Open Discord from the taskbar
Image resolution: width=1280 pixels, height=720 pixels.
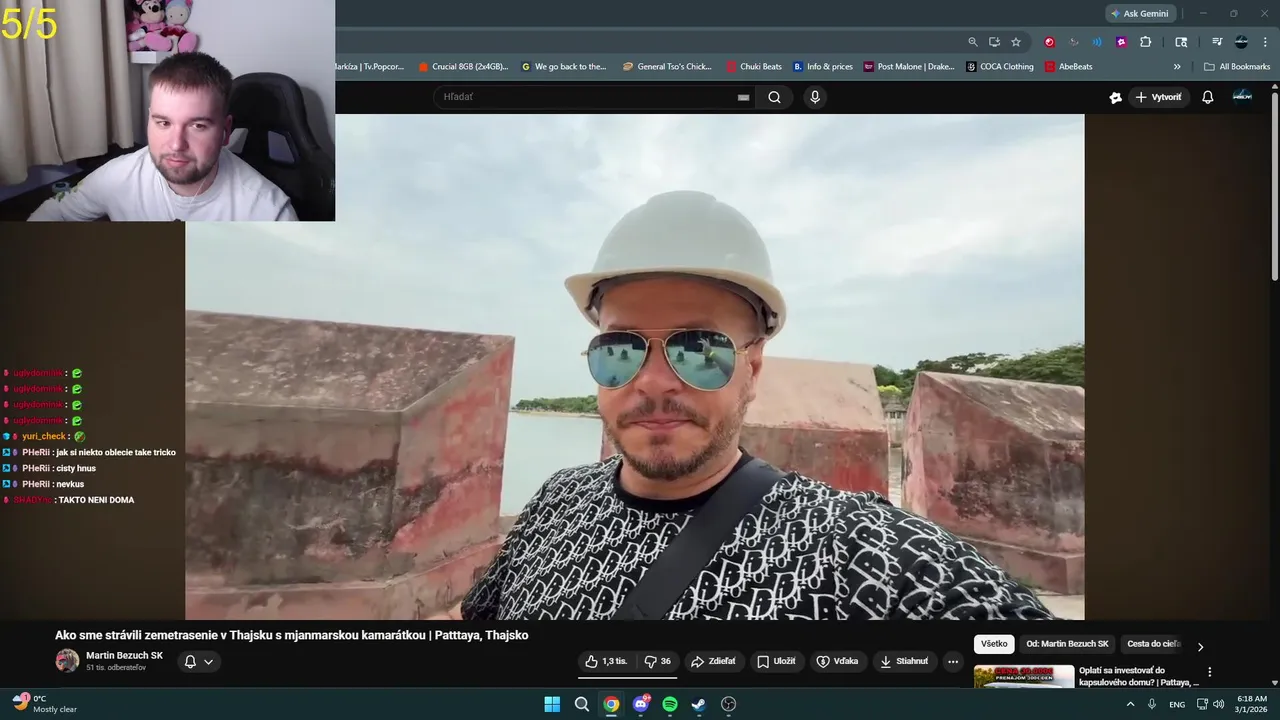(x=641, y=704)
